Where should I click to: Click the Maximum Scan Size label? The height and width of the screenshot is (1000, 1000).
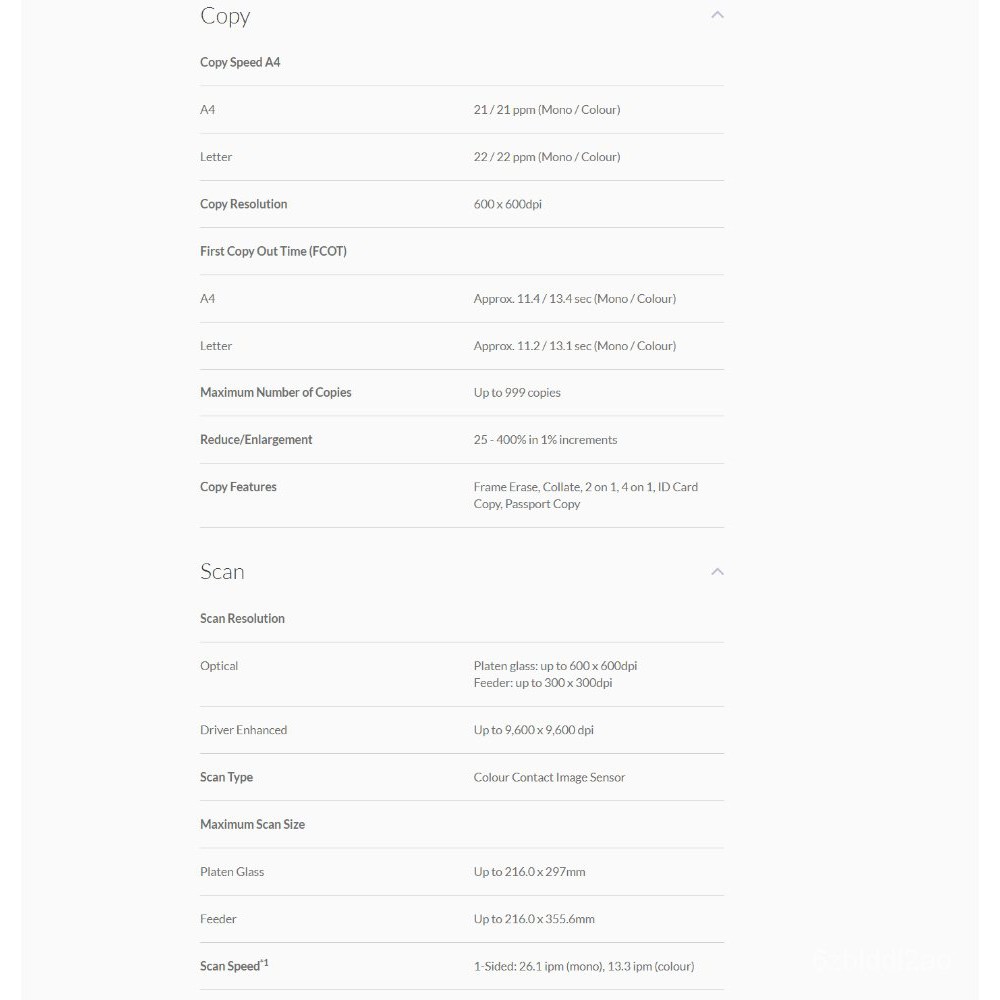coord(252,825)
